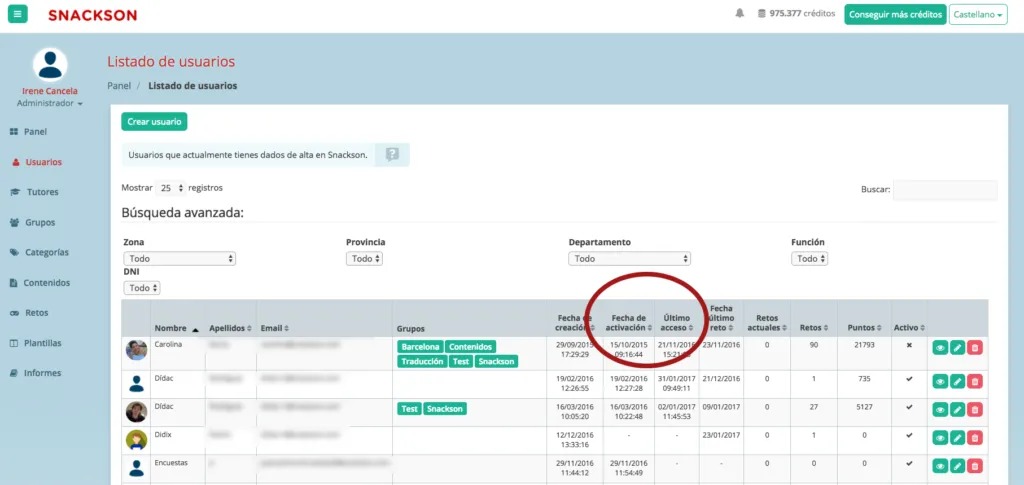Change Mostrar registros count dropdown
Screen dimensions: 1024x485
tap(170, 188)
